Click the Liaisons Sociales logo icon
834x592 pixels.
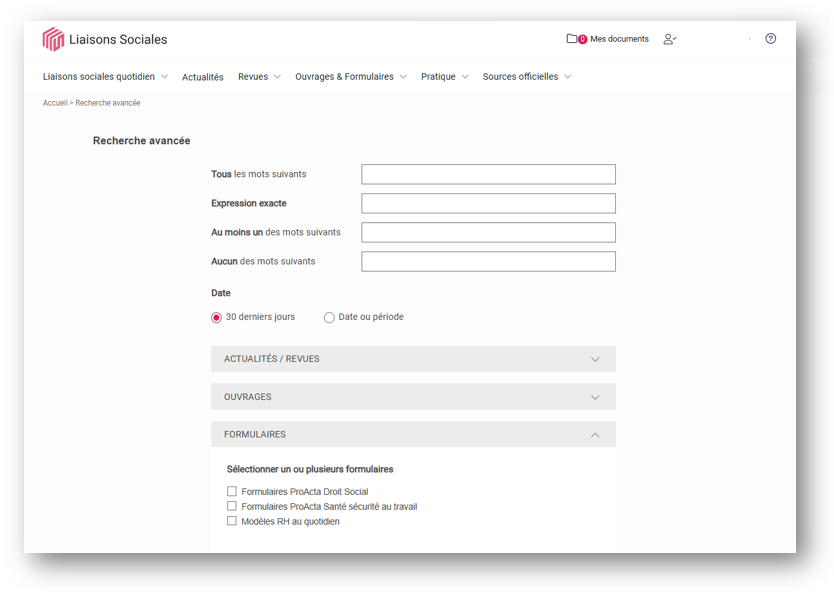pos(53,39)
